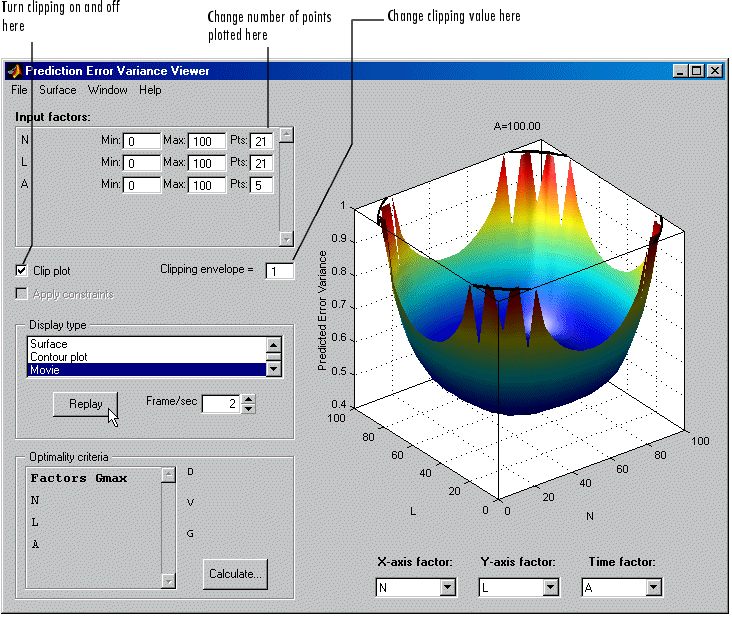The image size is (732, 617).
Task: Open the File menu
Action: 19,90
